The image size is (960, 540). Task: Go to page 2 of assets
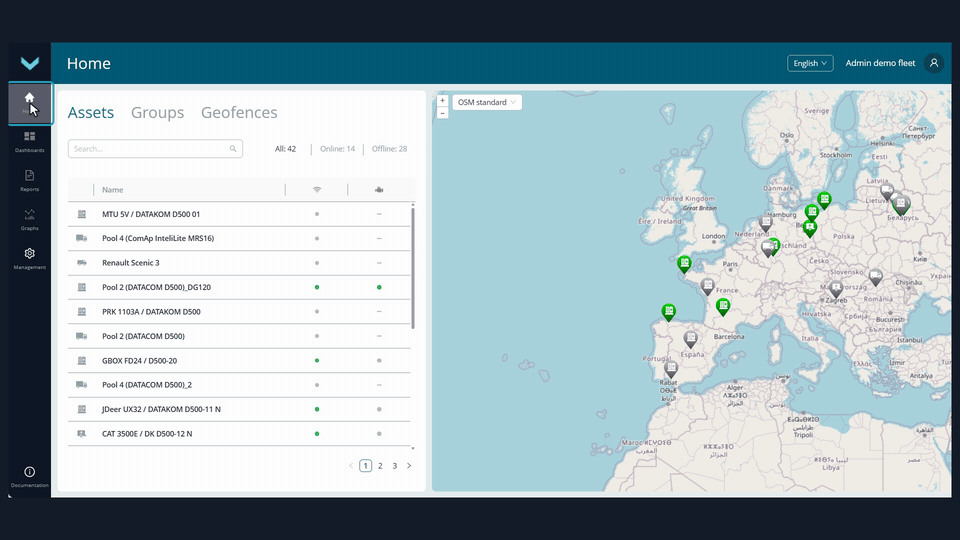[x=380, y=466]
